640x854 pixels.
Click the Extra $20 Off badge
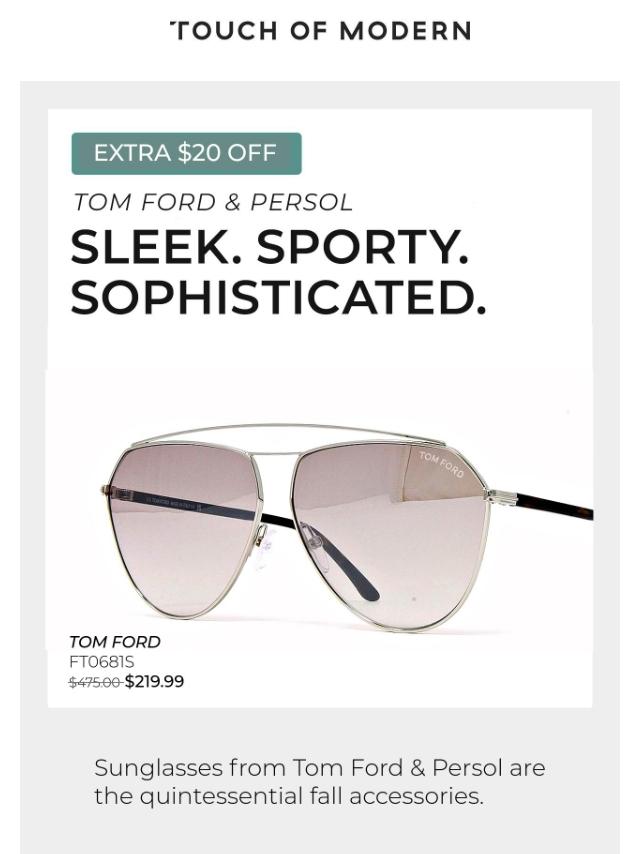(186, 153)
